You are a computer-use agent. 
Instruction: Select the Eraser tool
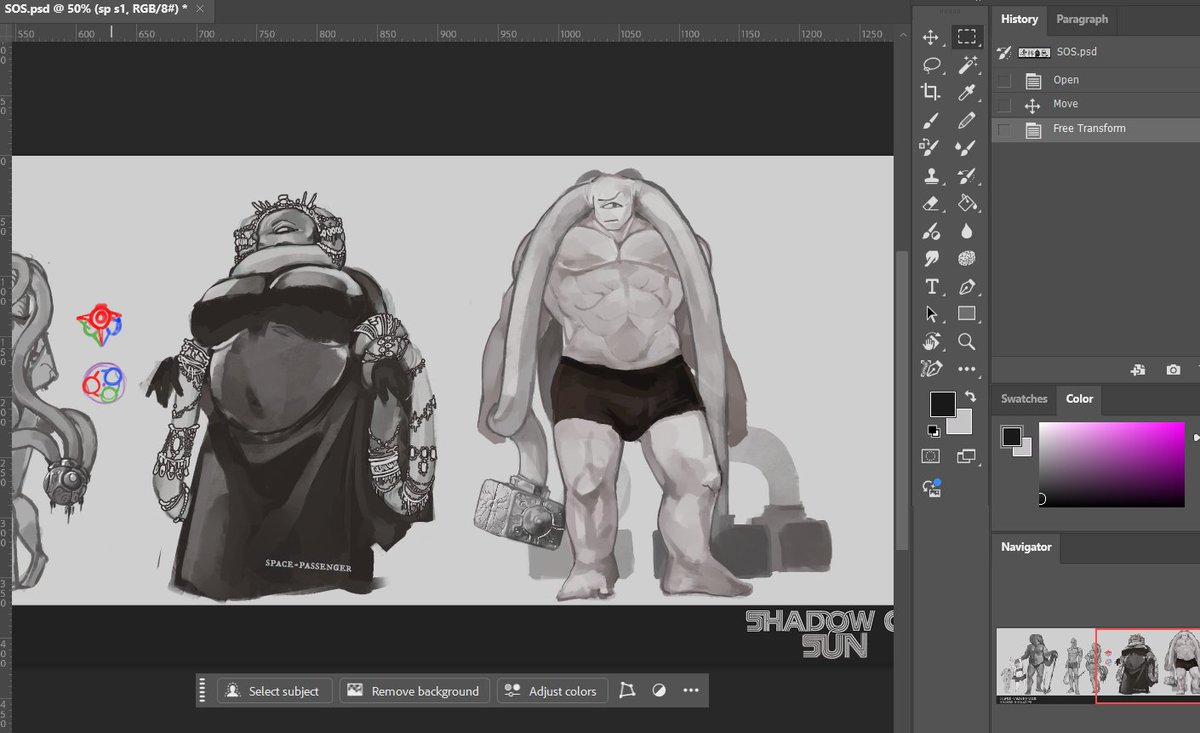click(x=931, y=204)
